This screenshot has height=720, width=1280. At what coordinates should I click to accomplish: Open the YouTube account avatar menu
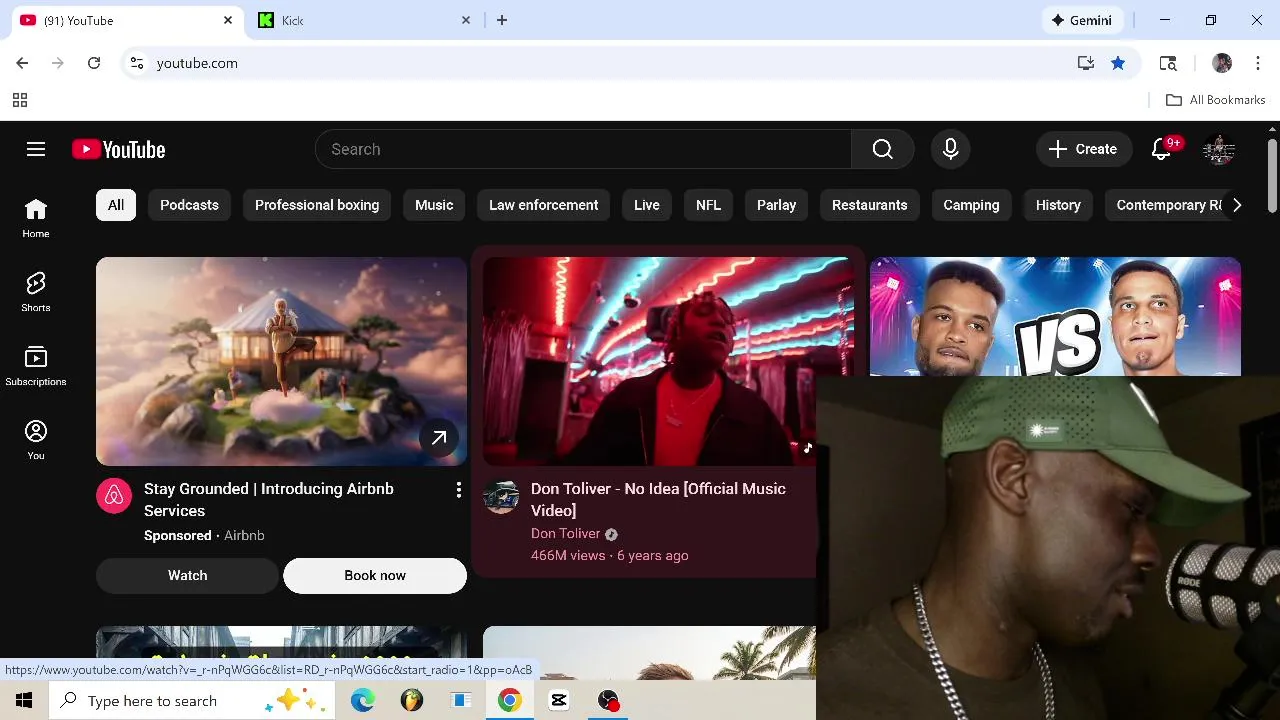(1219, 149)
